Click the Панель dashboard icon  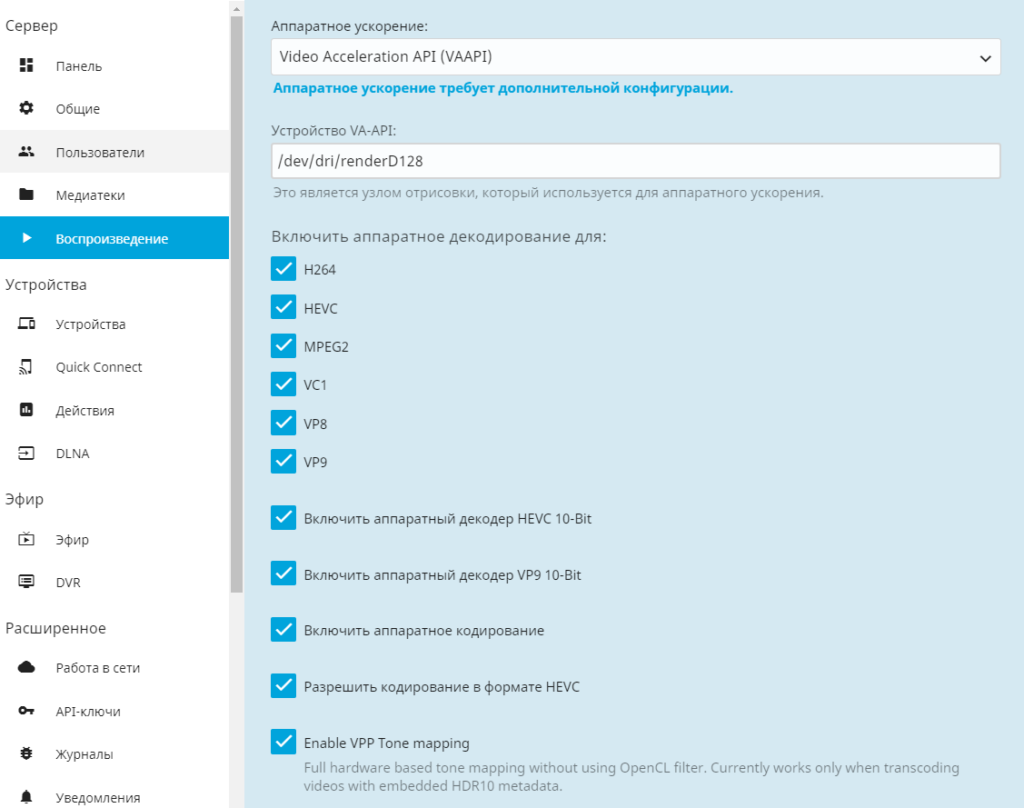point(27,66)
